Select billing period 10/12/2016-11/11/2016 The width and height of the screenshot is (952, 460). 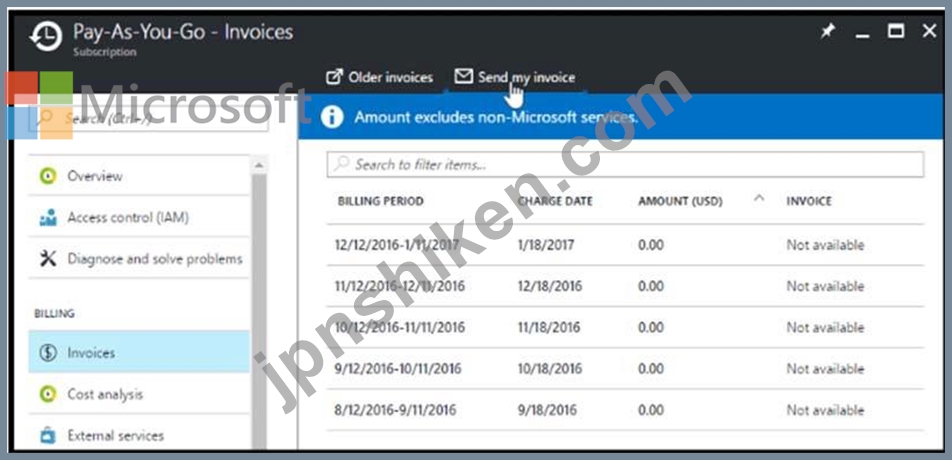[x=400, y=328]
